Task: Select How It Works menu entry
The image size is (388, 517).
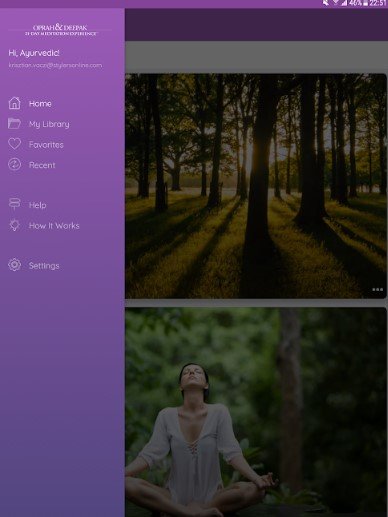Action: (54, 226)
